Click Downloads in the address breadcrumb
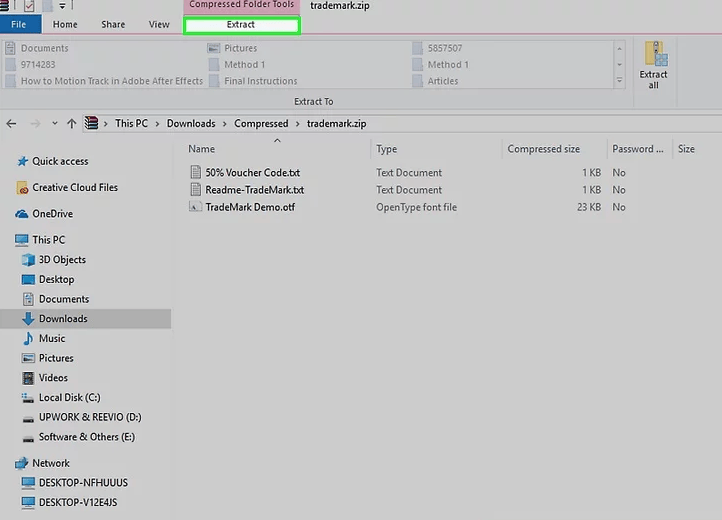The image size is (722, 520). click(x=190, y=124)
